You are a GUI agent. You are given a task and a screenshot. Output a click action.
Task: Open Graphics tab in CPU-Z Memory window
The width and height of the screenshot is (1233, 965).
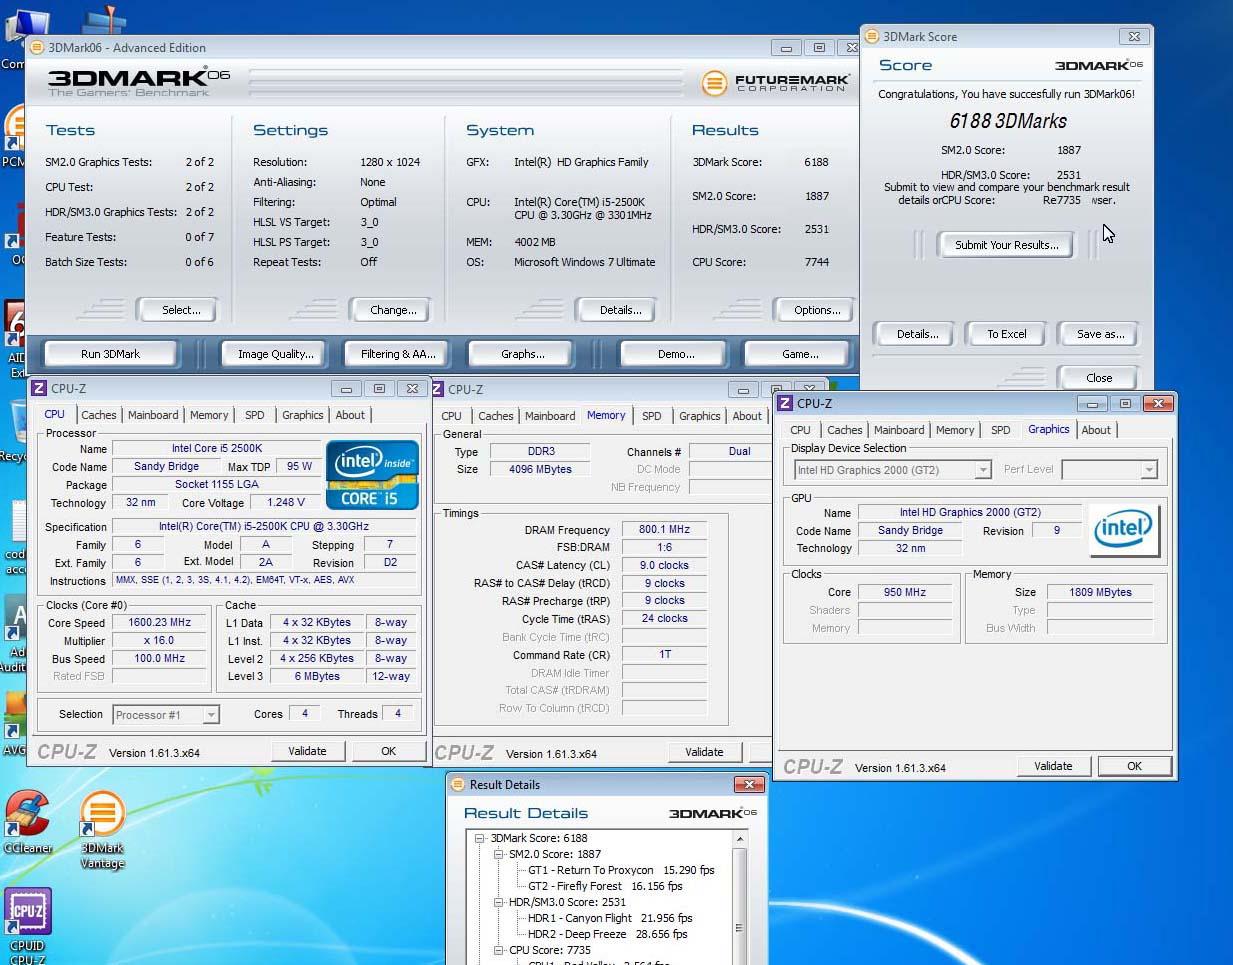[x=699, y=416]
